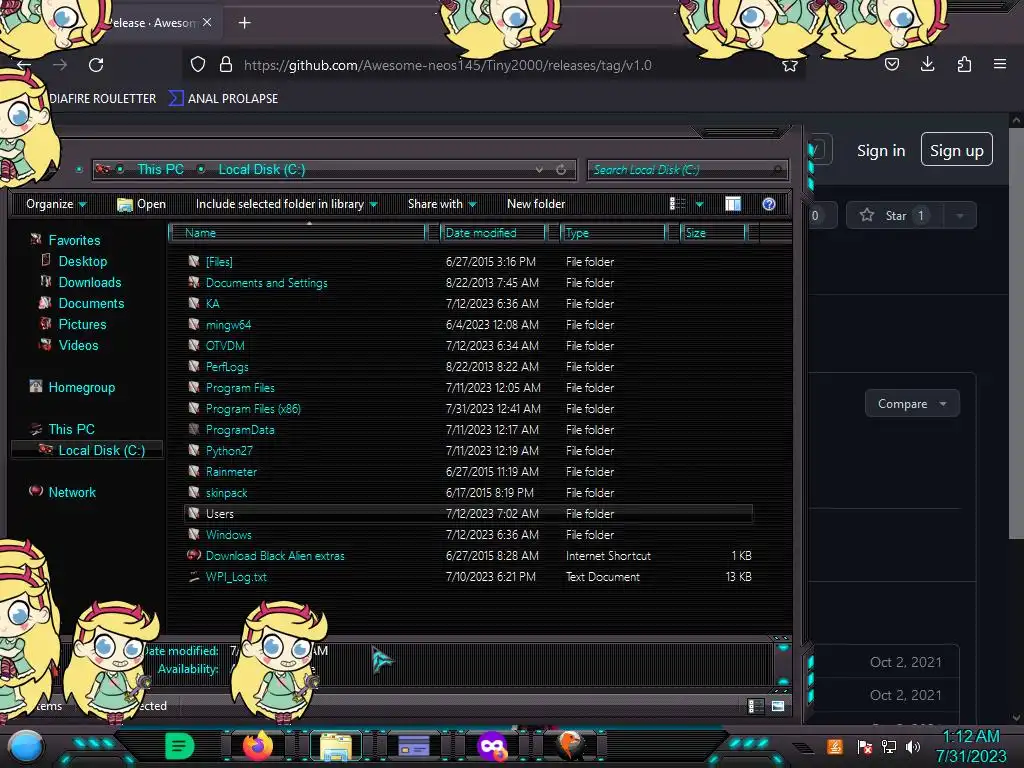Screen dimensions: 1024x768
Task: Click Firefox forward navigation arrow
Action: pos(60,65)
